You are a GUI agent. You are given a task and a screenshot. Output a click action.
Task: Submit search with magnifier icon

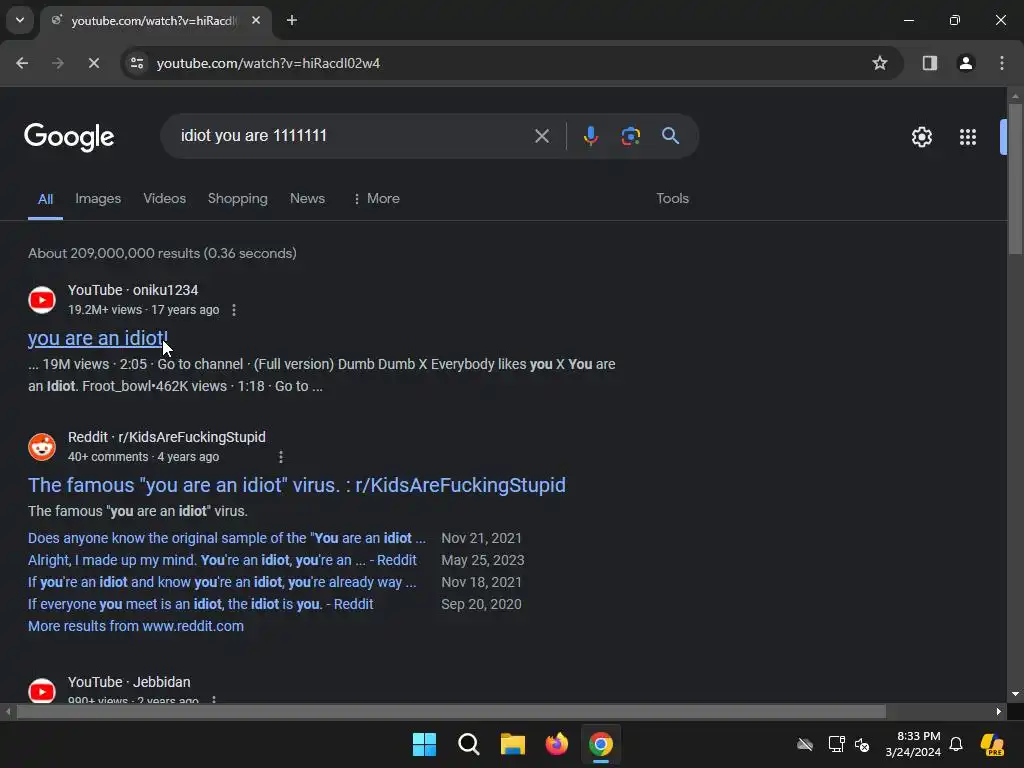(x=671, y=136)
